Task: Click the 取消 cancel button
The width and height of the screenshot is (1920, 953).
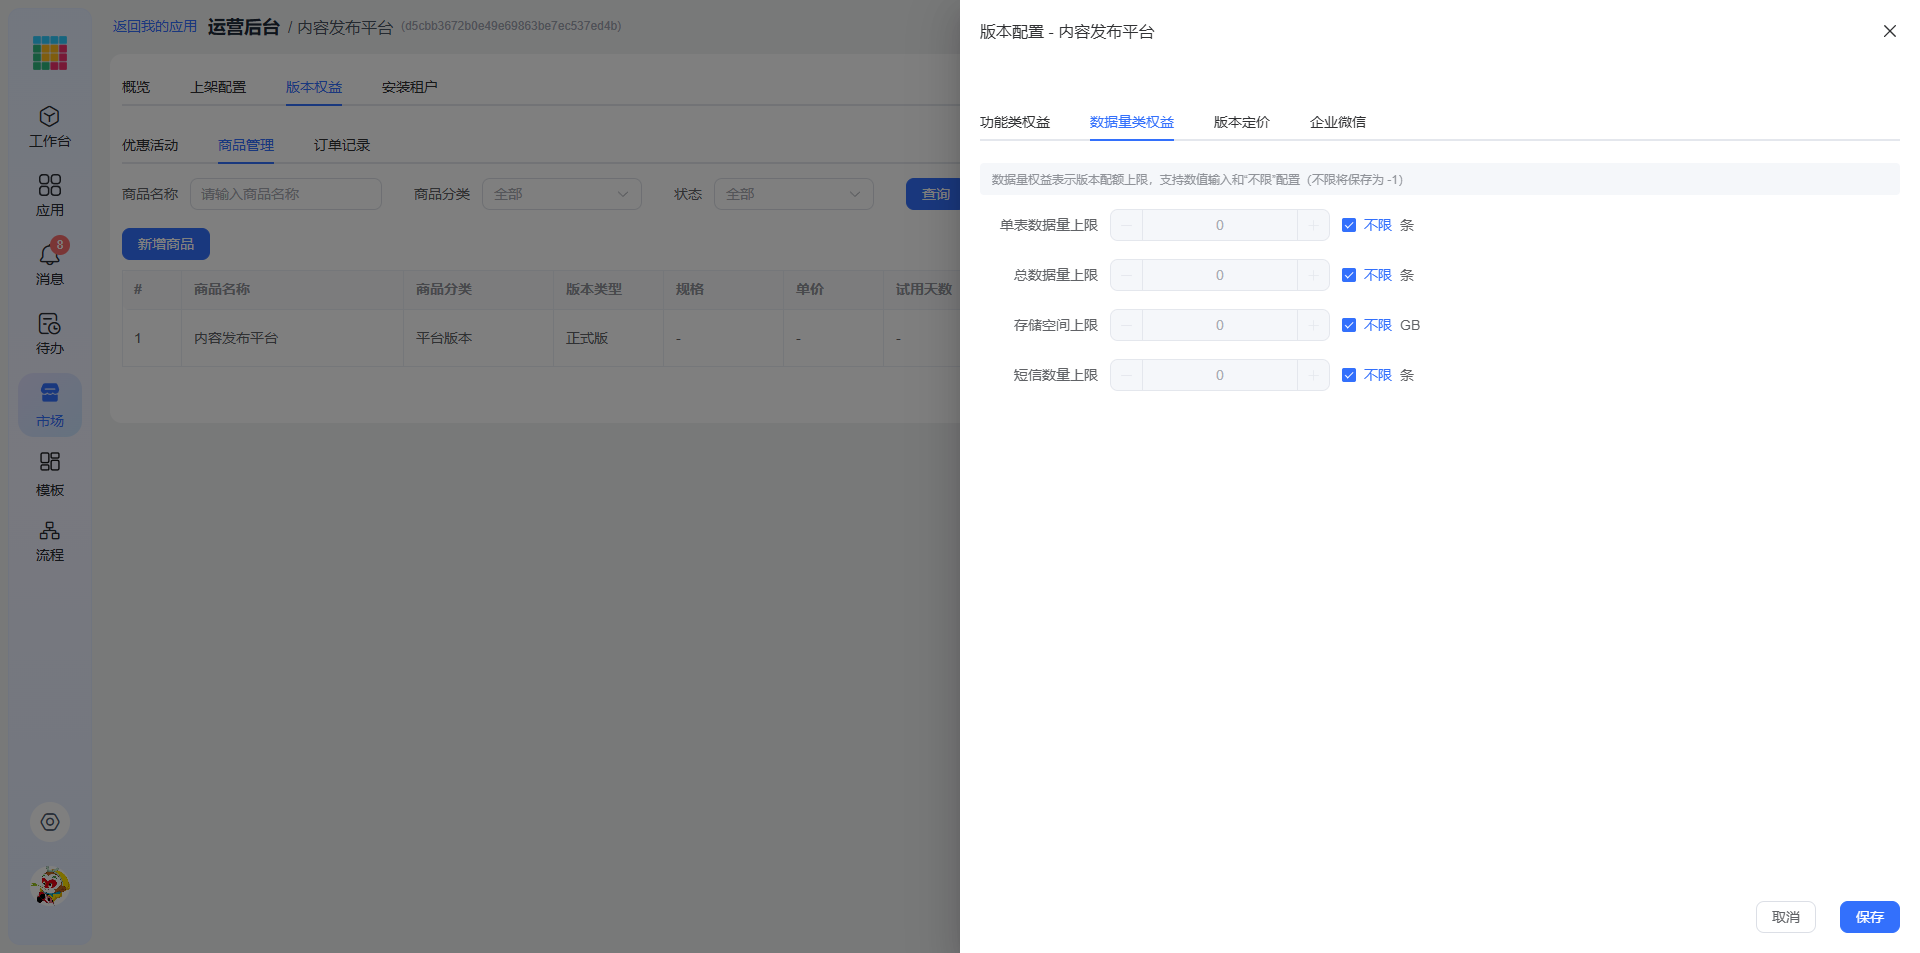Action: 1786,917
